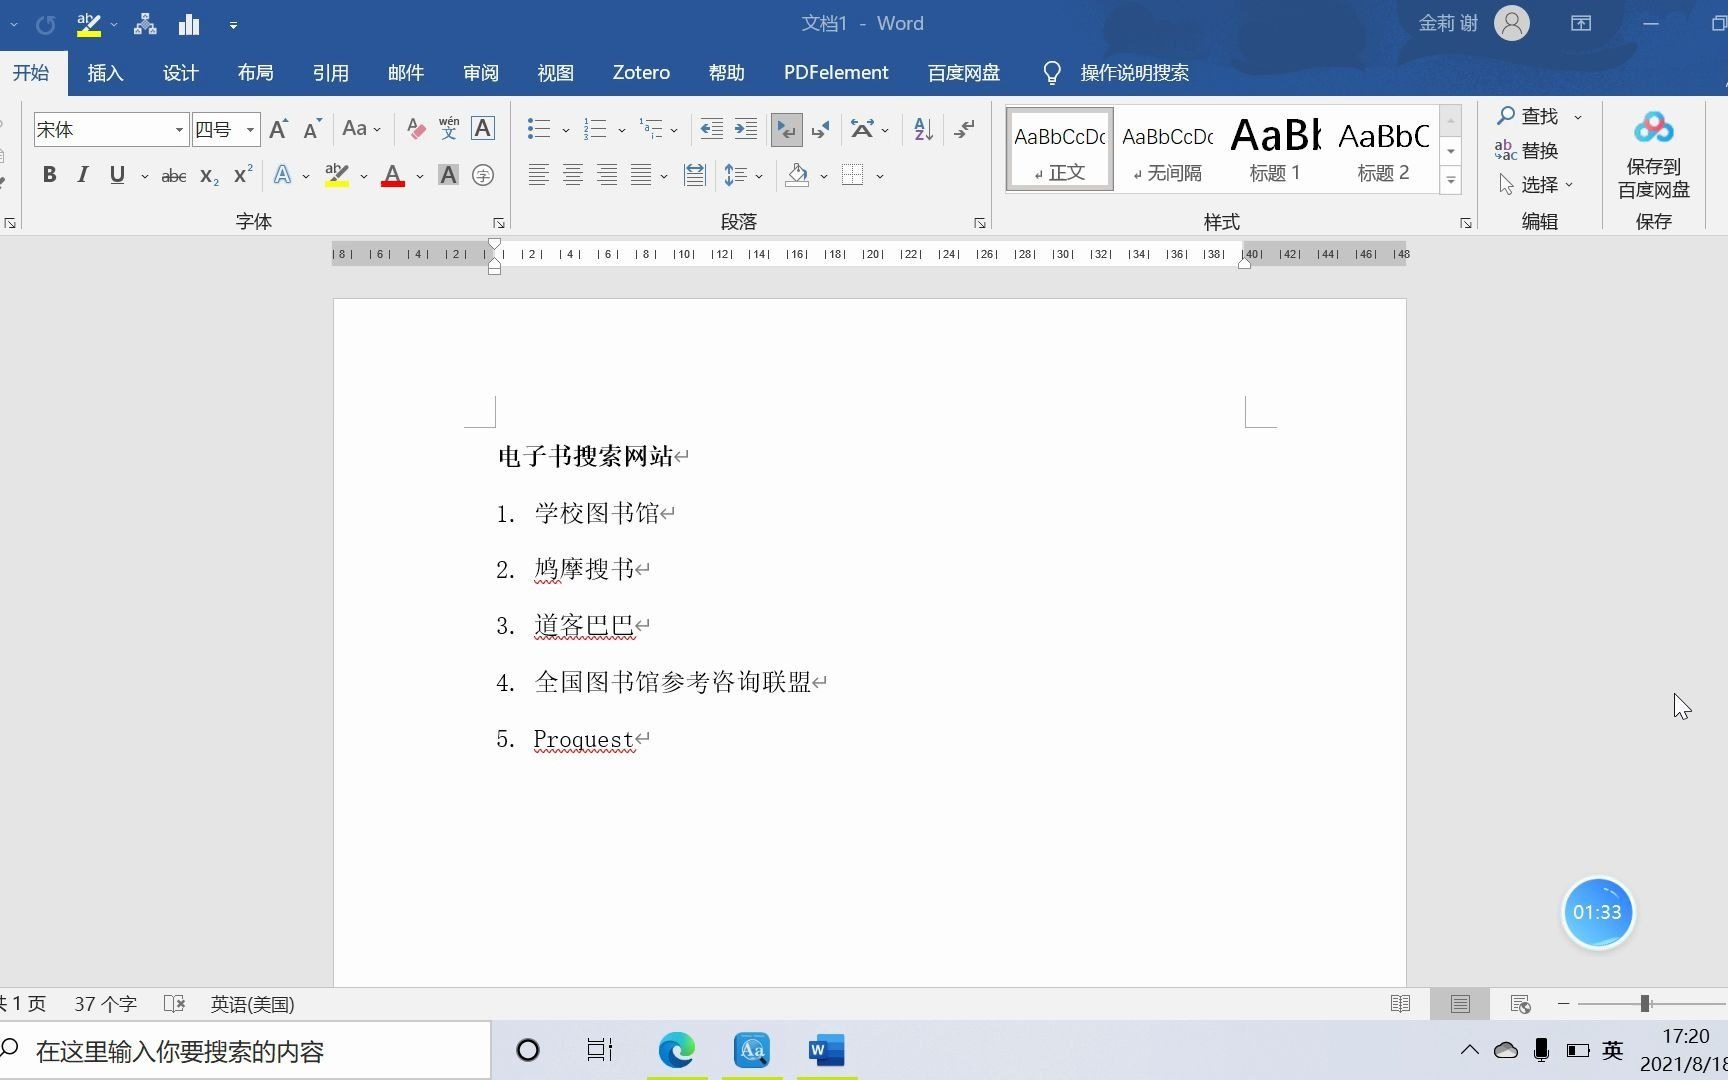Decrease indent icon
This screenshot has width=1728, height=1080.
711,129
